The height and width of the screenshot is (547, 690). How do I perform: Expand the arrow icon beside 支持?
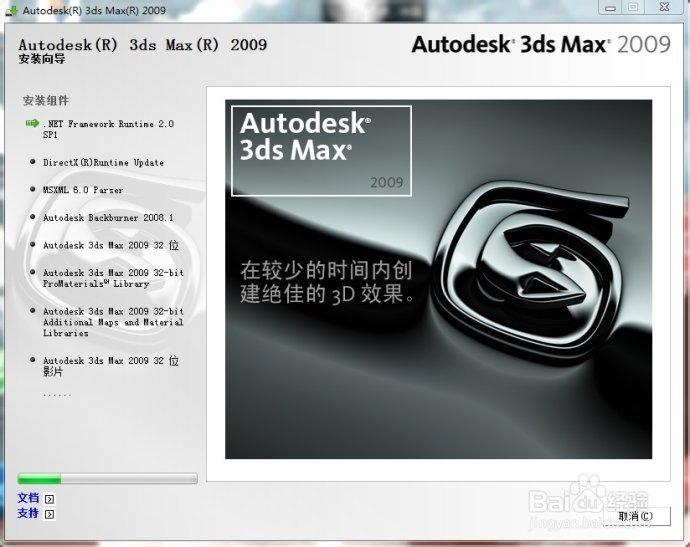(x=50, y=514)
